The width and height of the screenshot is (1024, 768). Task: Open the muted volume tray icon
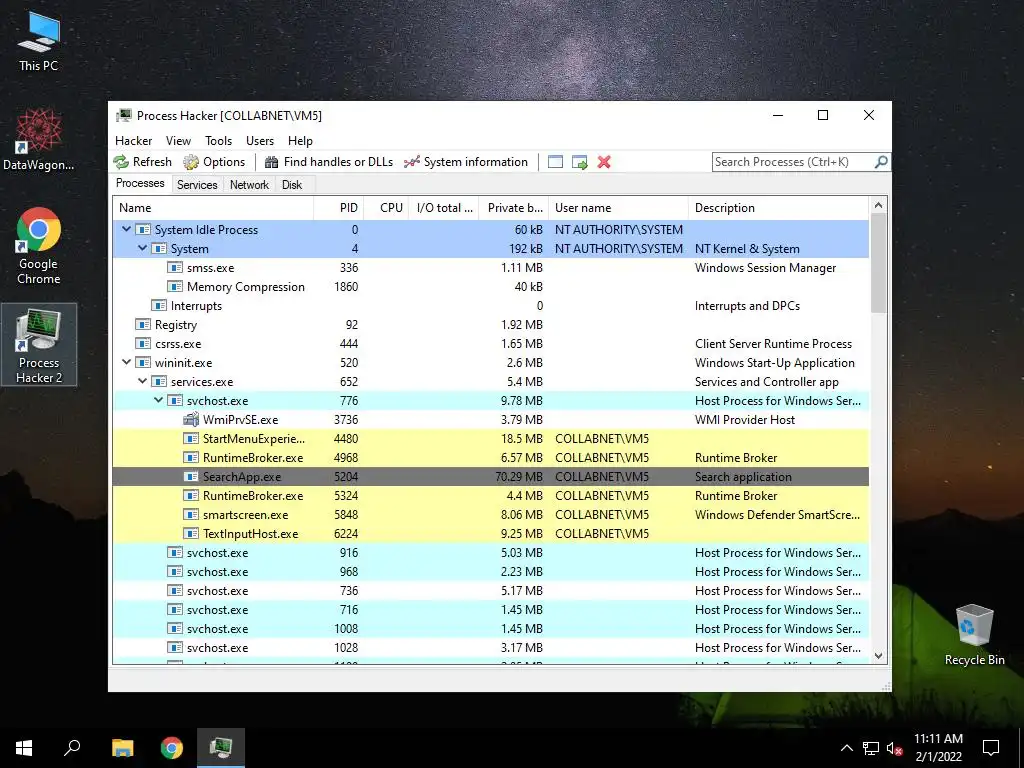[895, 748]
